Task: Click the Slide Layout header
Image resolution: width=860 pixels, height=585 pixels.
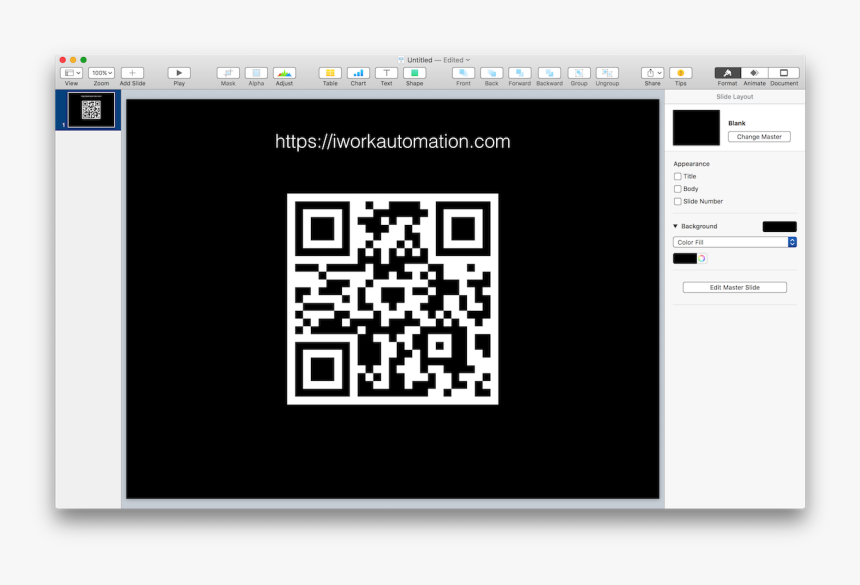Action: tap(734, 96)
